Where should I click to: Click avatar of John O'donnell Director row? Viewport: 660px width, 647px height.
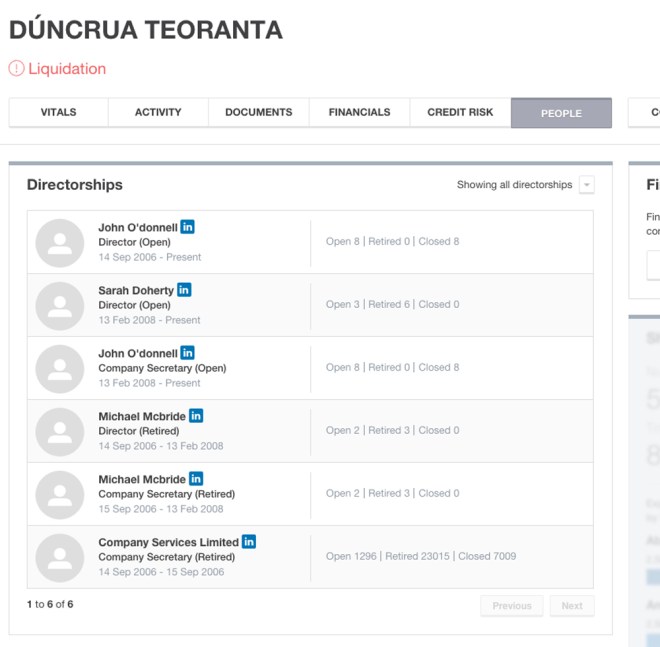point(60,243)
